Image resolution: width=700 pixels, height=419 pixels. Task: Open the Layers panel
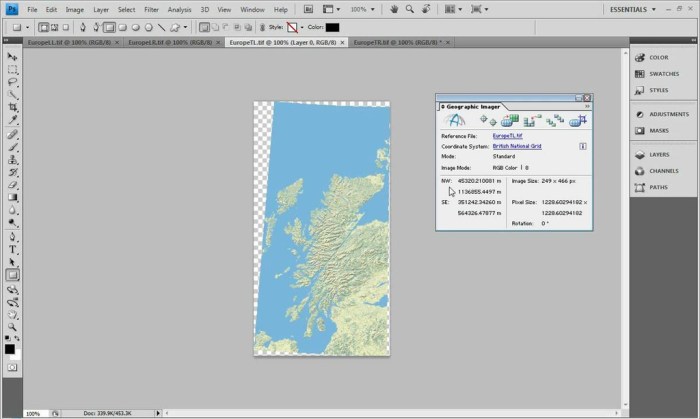(x=658, y=155)
